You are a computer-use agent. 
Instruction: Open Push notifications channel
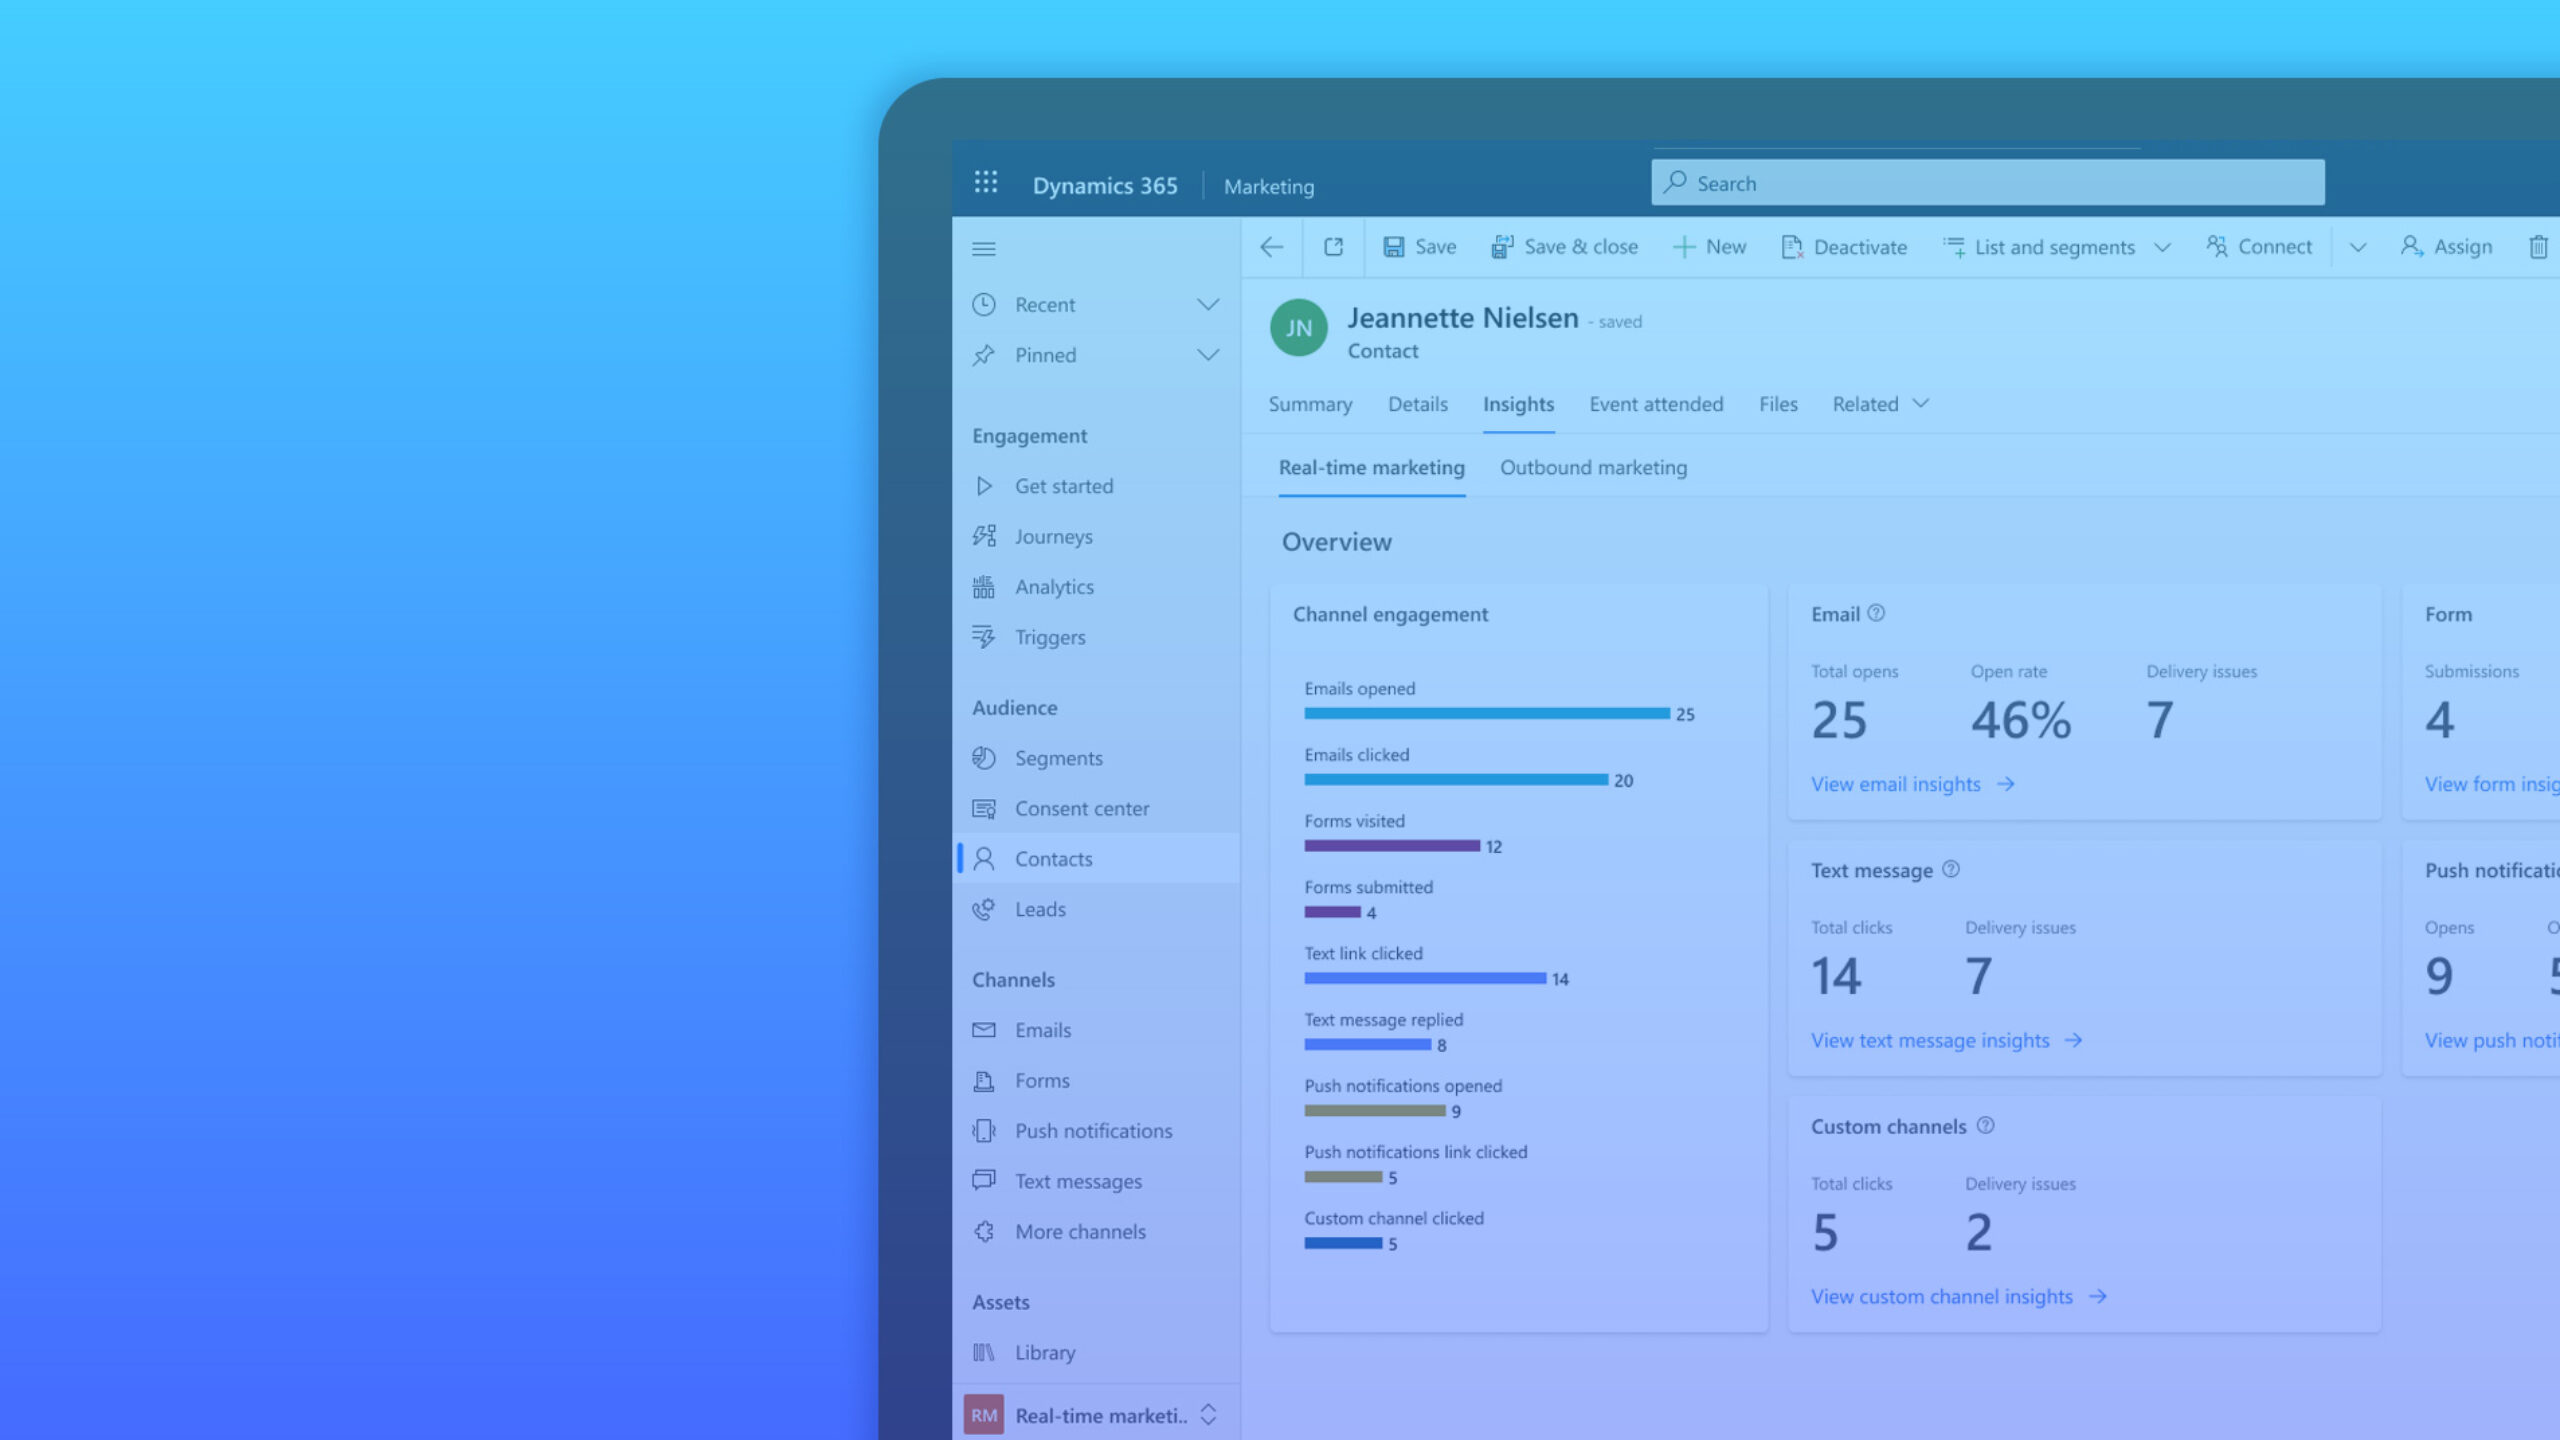click(1096, 1131)
